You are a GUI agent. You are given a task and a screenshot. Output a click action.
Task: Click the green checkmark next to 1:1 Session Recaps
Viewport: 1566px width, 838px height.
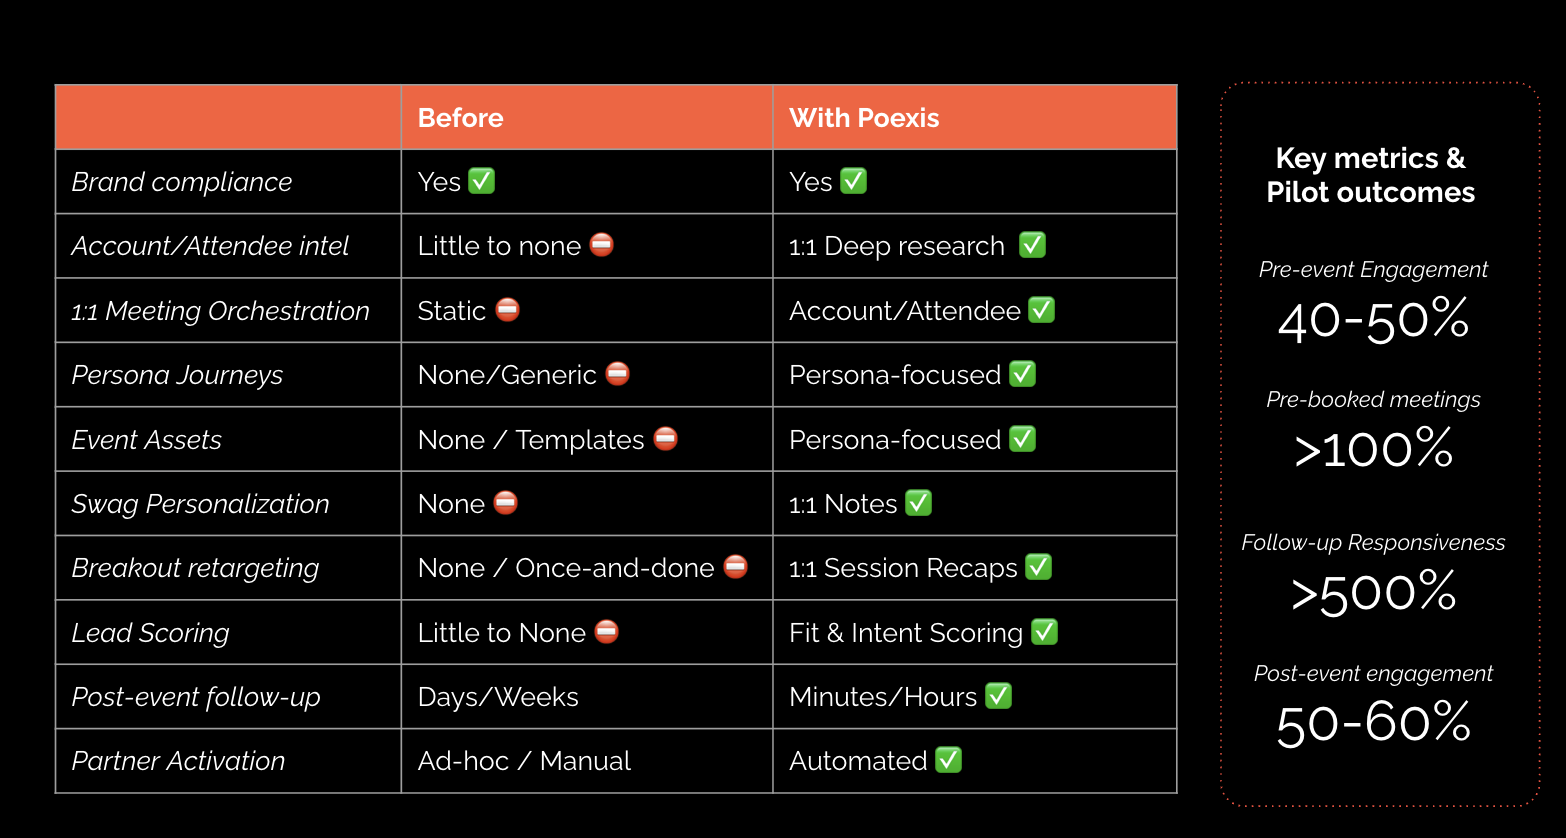[x=1039, y=567]
